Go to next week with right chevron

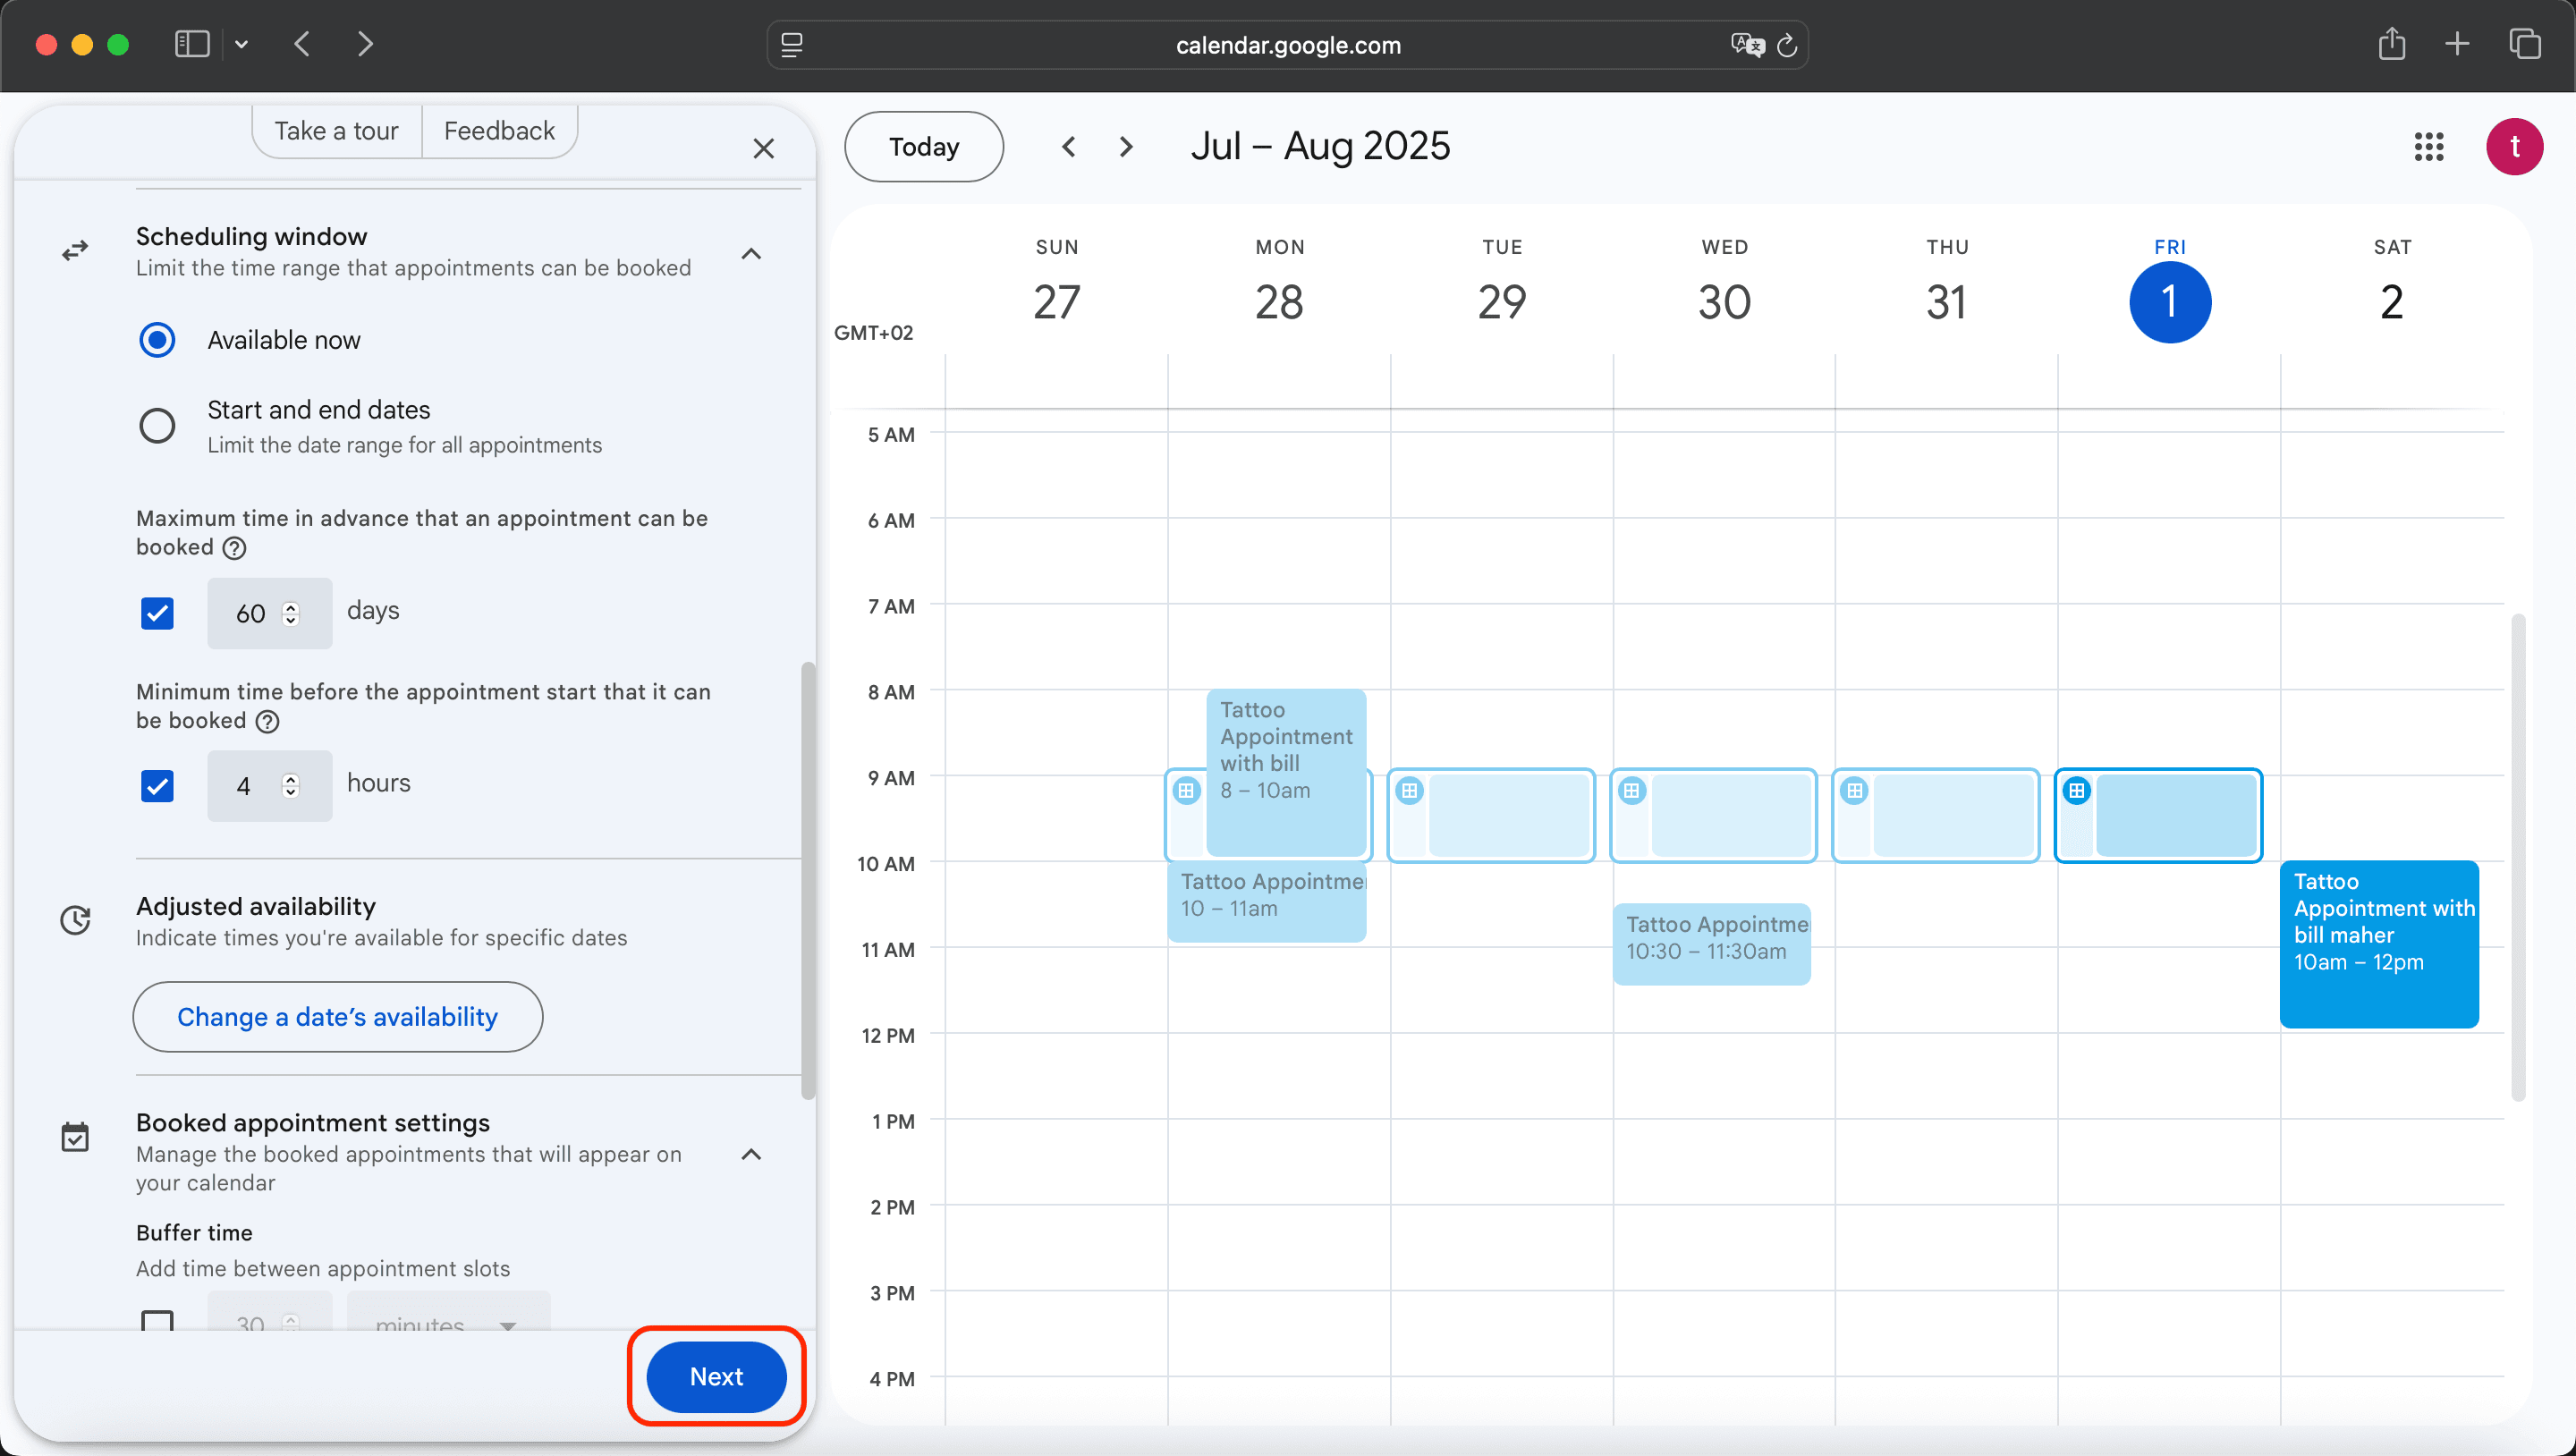[1126, 147]
